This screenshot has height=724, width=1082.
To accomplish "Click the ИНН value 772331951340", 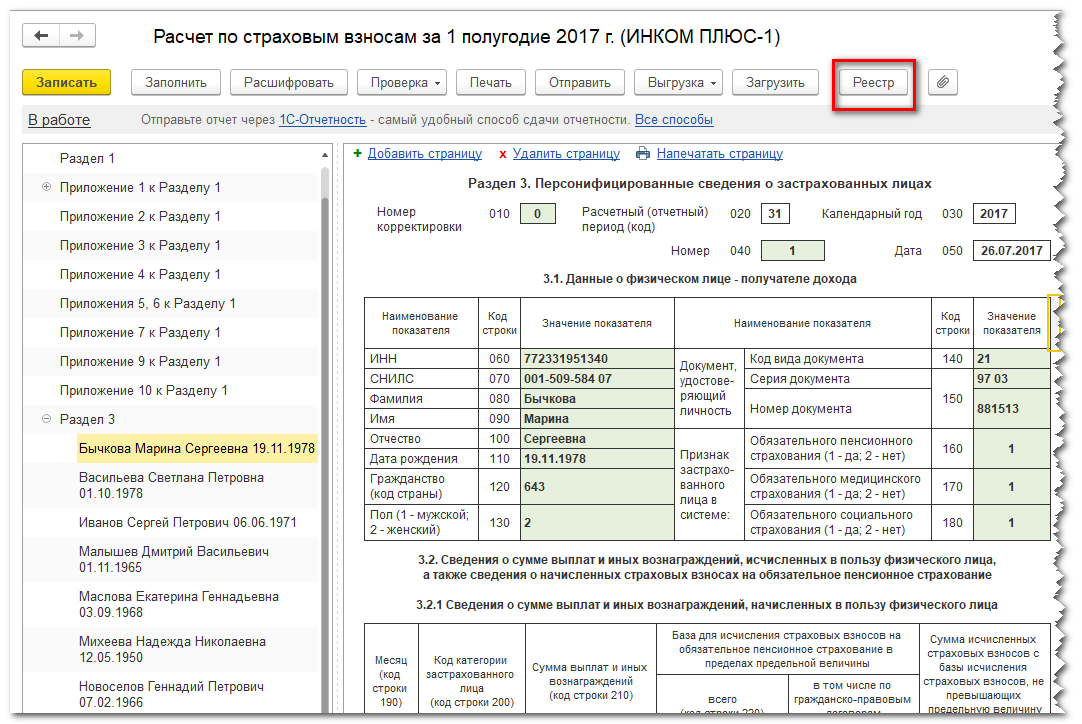I will (597, 358).
